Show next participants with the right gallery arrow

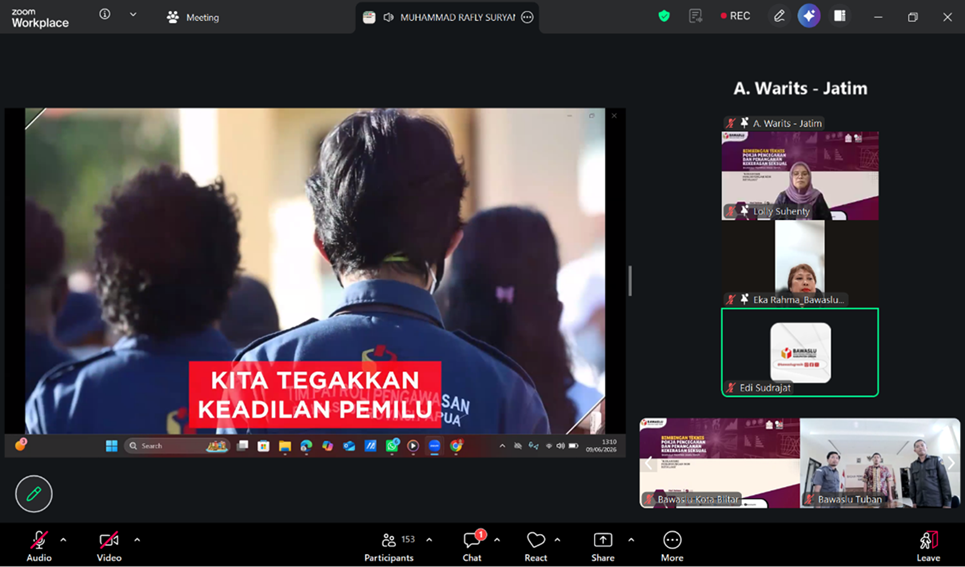[951, 463]
